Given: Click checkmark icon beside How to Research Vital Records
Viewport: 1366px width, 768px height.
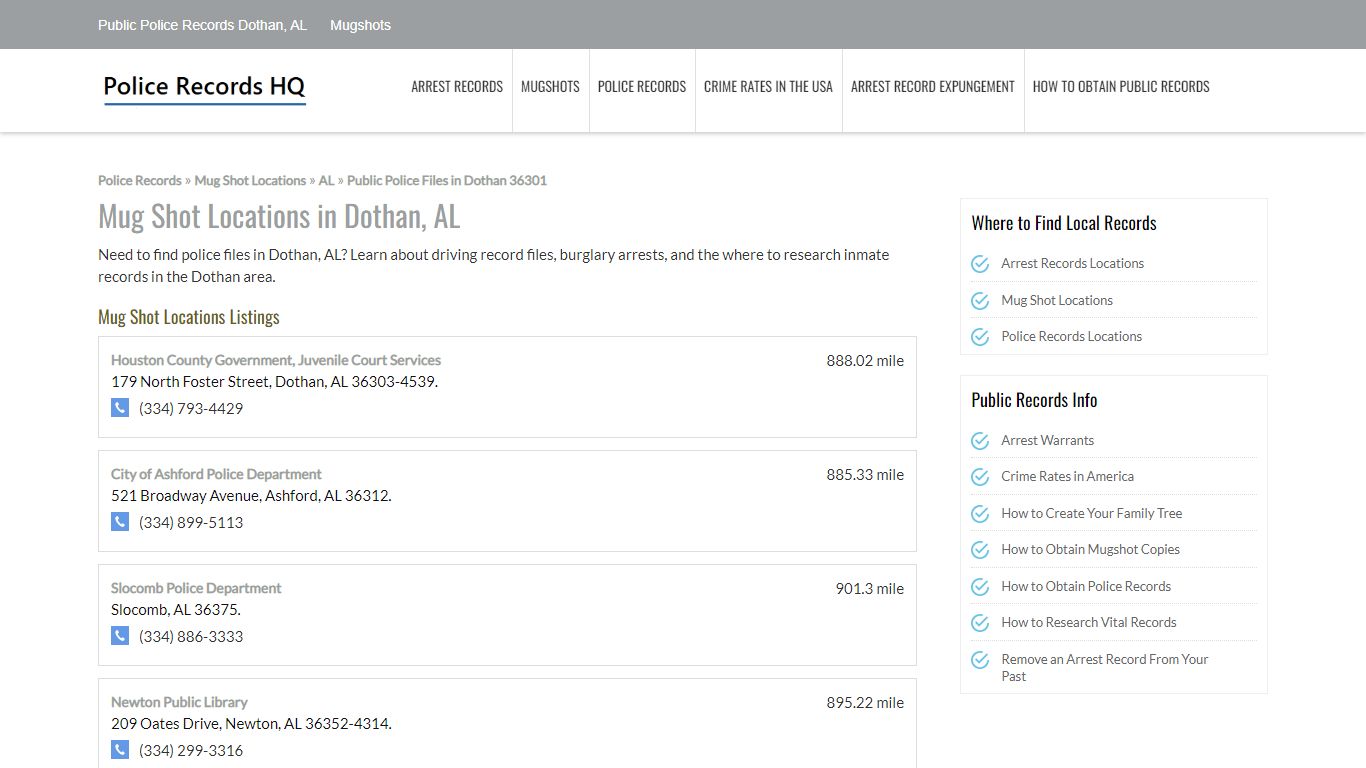Looking at the screenshot, I should pyautogui.click(x=980, y=623).
